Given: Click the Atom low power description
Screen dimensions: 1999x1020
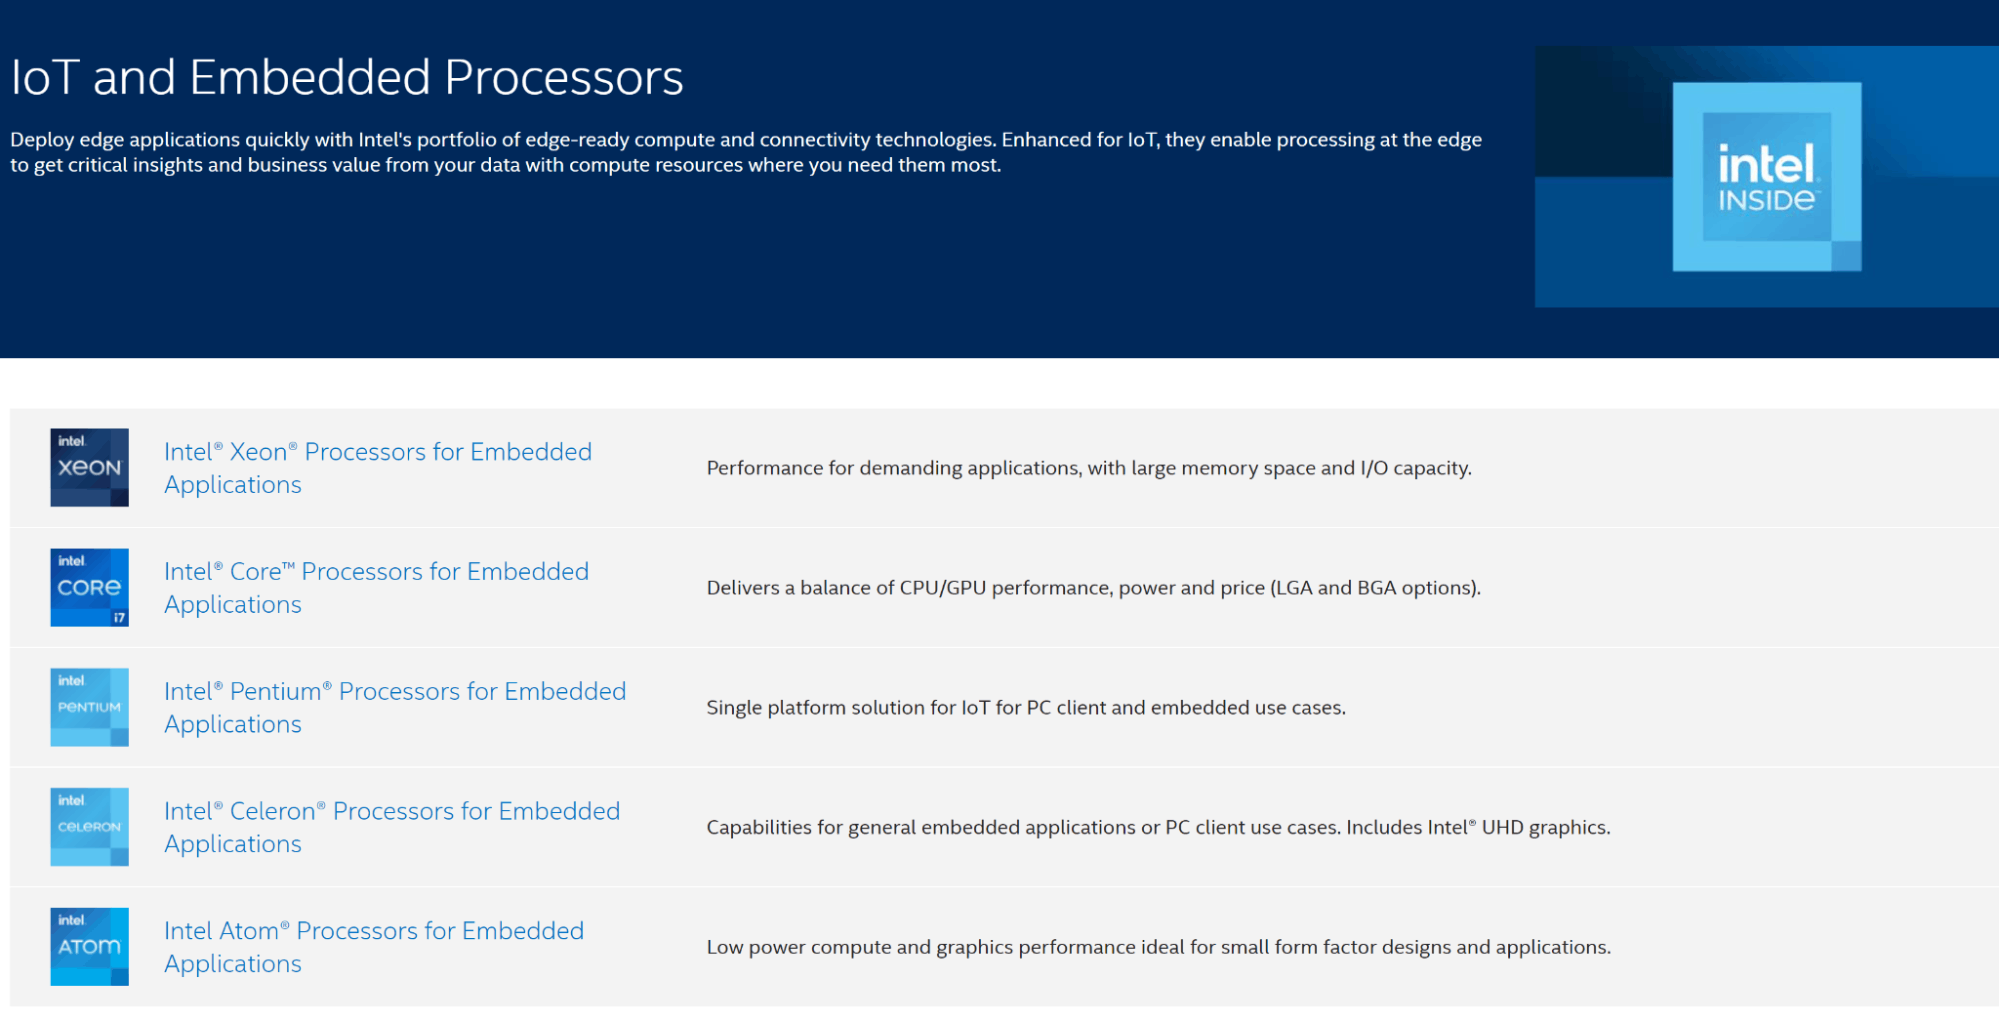Looking at the screenshot, I should (1158, 947).
